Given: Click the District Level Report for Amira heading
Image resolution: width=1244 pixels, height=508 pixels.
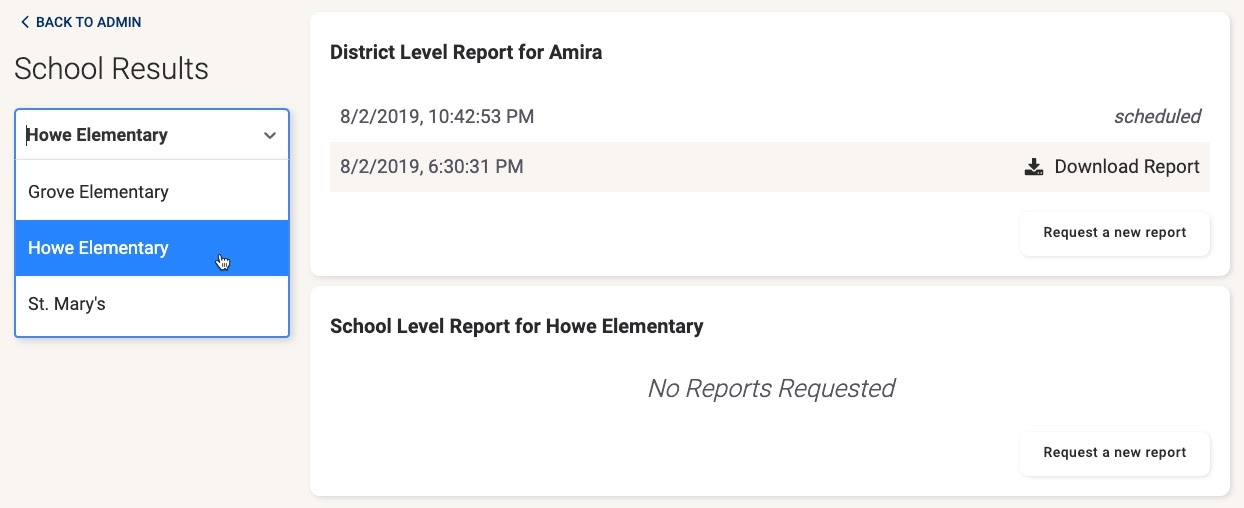Looking at the screenshot, I should (x=466, y=52).
